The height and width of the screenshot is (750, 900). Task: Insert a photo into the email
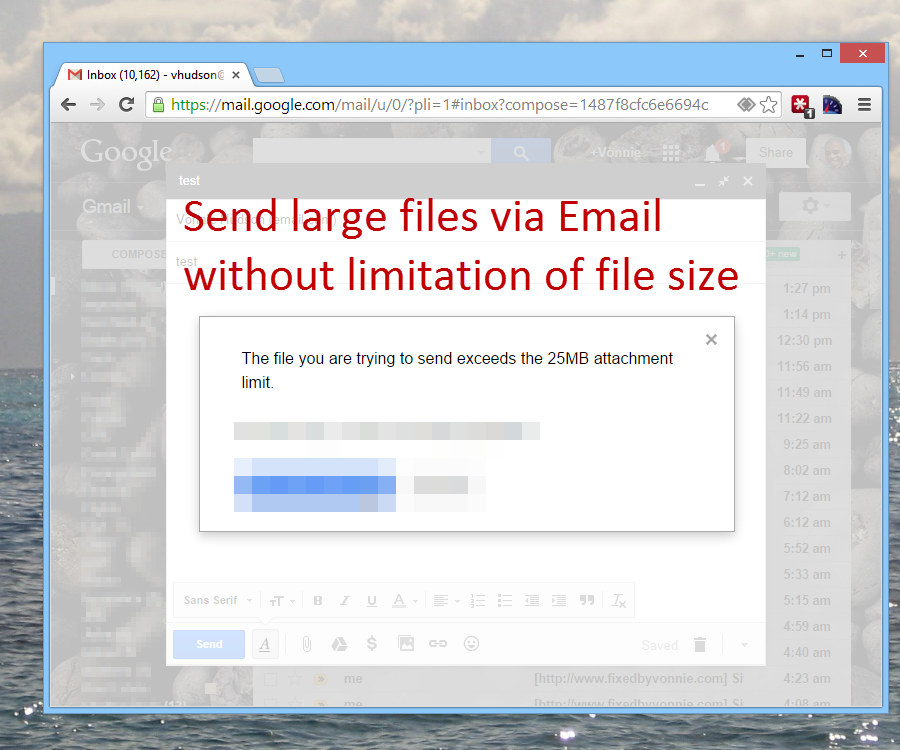click(x=406, y=644)
